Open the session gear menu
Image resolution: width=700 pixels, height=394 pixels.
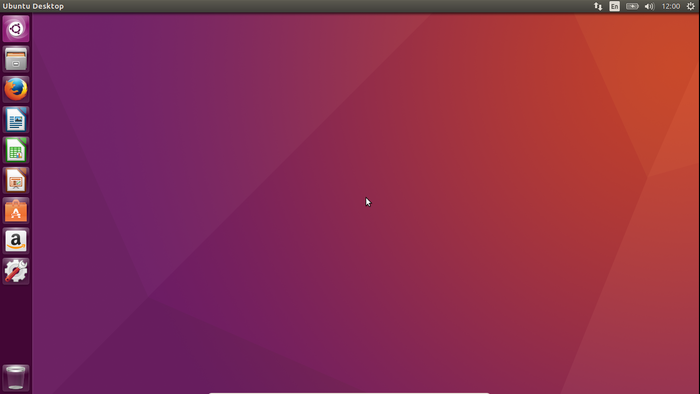pos(690,6)
